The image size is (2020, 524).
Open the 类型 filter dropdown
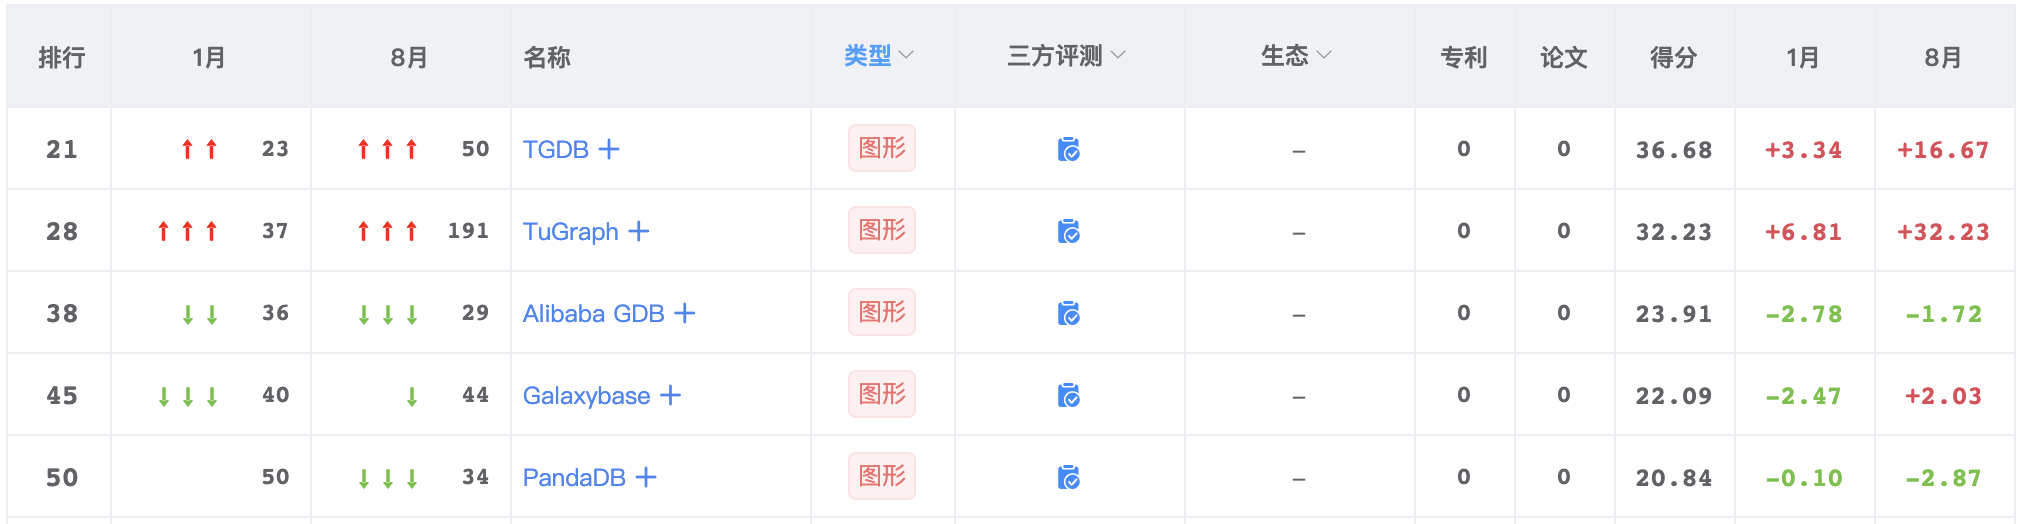(878, 56)
